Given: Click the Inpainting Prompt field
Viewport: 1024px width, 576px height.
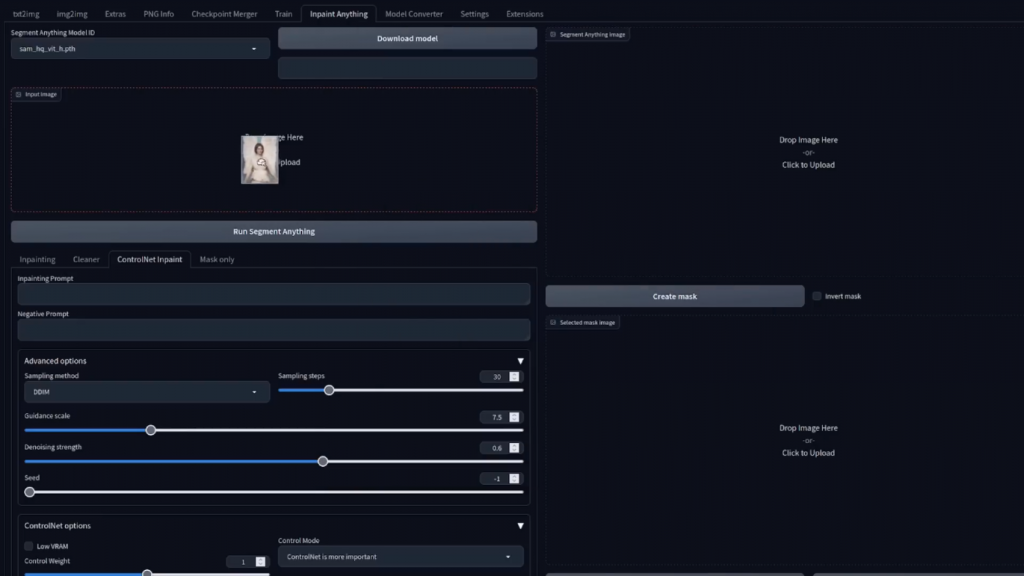Looking at the screenshot, I should (x=274, y=295).
